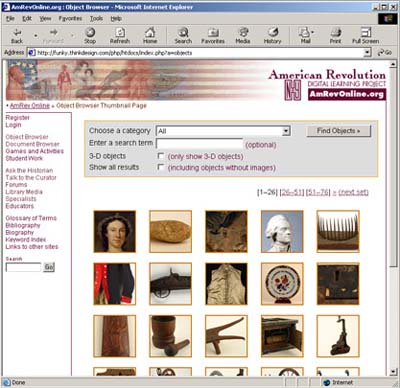
Task: Click the Windows logo throbber icon
Action: coord(387,19)
